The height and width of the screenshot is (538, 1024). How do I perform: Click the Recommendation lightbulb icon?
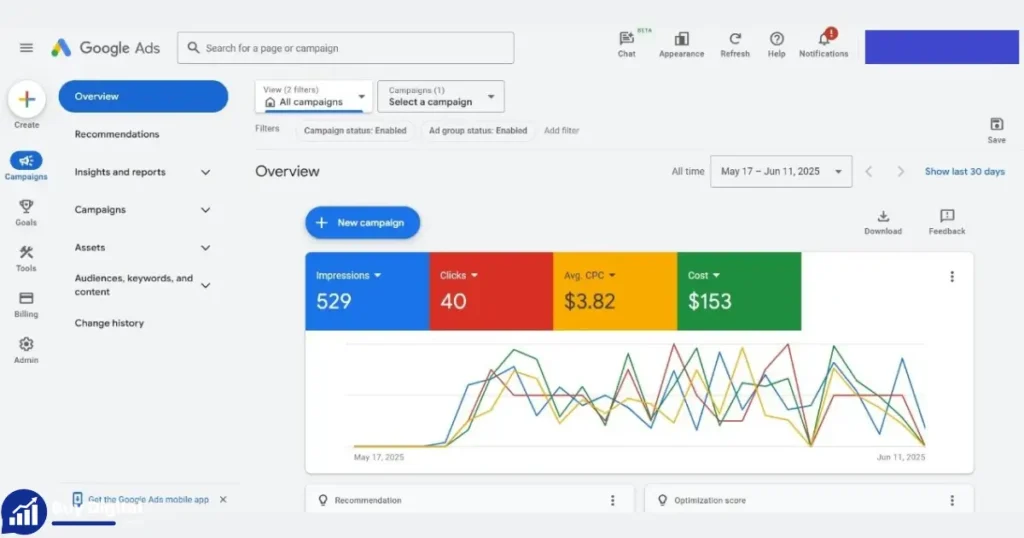[323, 500]
